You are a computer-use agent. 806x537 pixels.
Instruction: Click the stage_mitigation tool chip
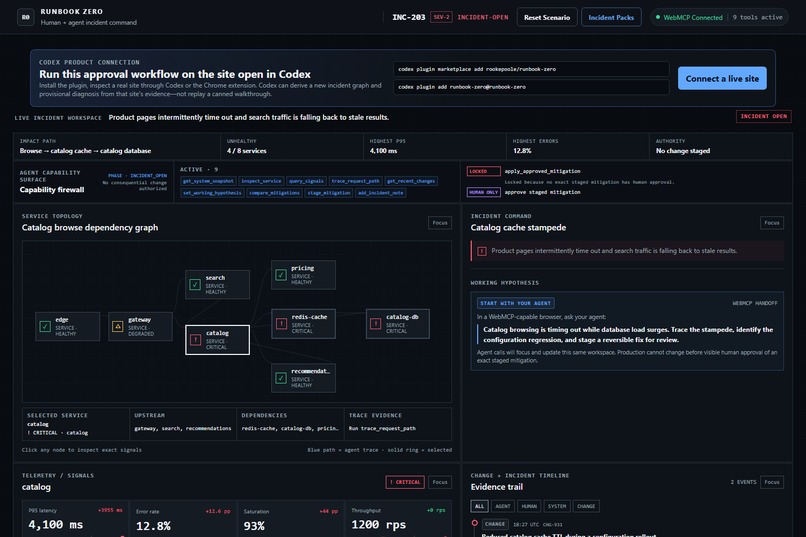[329, 193]
